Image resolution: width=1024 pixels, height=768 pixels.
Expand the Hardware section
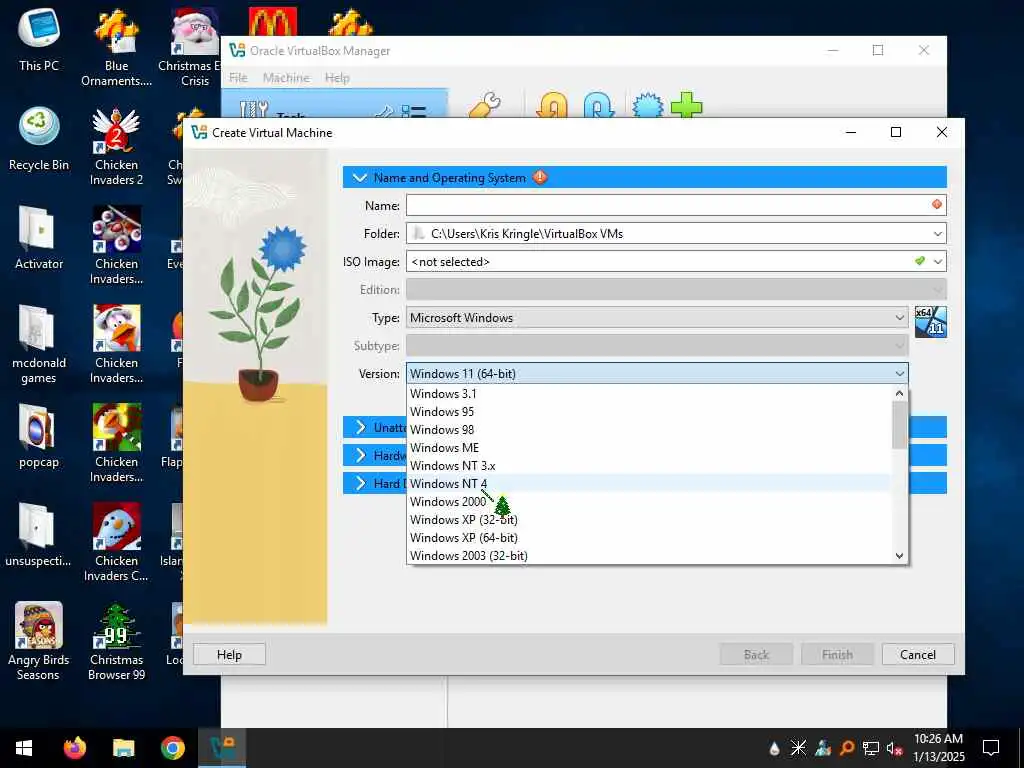pos(360,455)
